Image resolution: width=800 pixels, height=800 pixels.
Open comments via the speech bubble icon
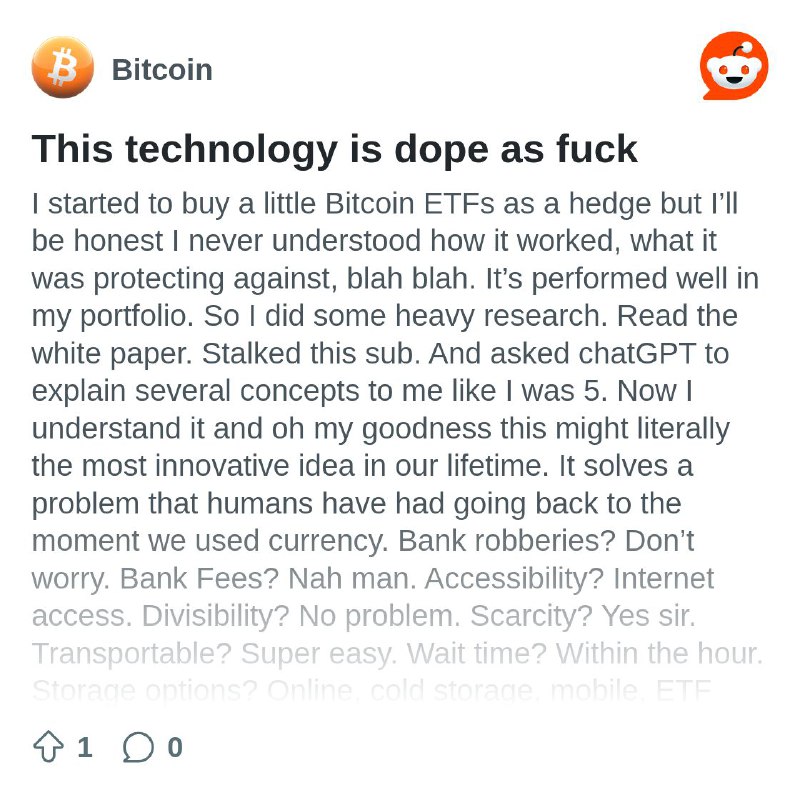point(138,747)
